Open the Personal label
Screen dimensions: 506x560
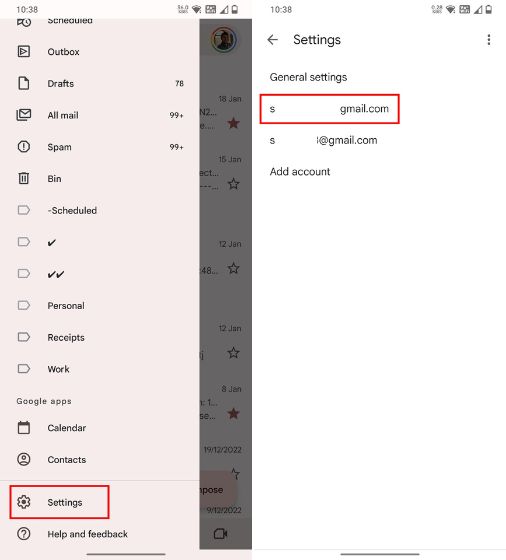(x=100, y=306)
